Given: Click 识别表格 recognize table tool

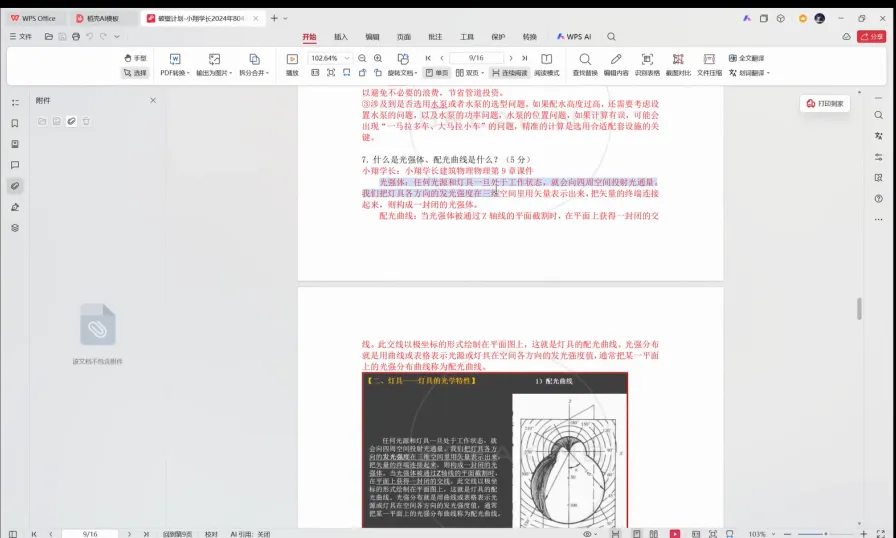Looking at the screenshot, I should click(x=647, y=66).
